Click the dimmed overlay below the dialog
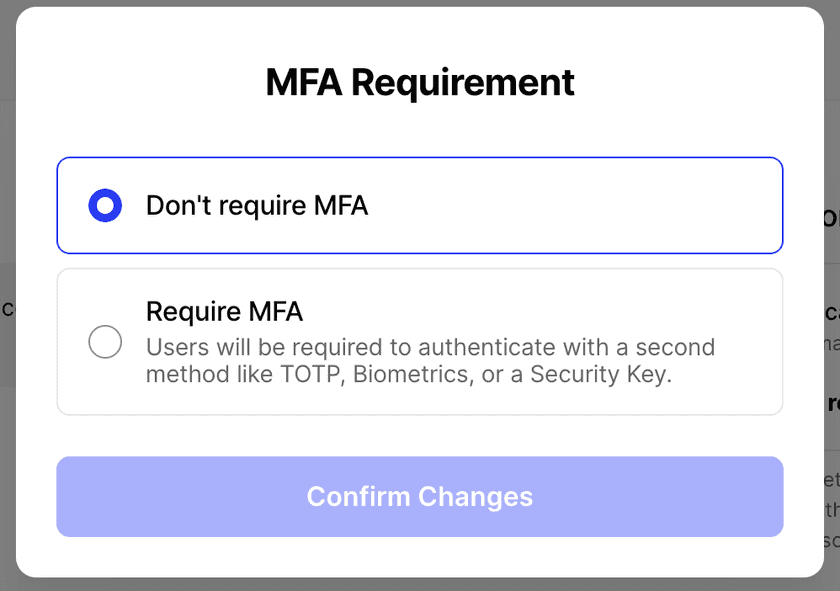 point(420,585)
